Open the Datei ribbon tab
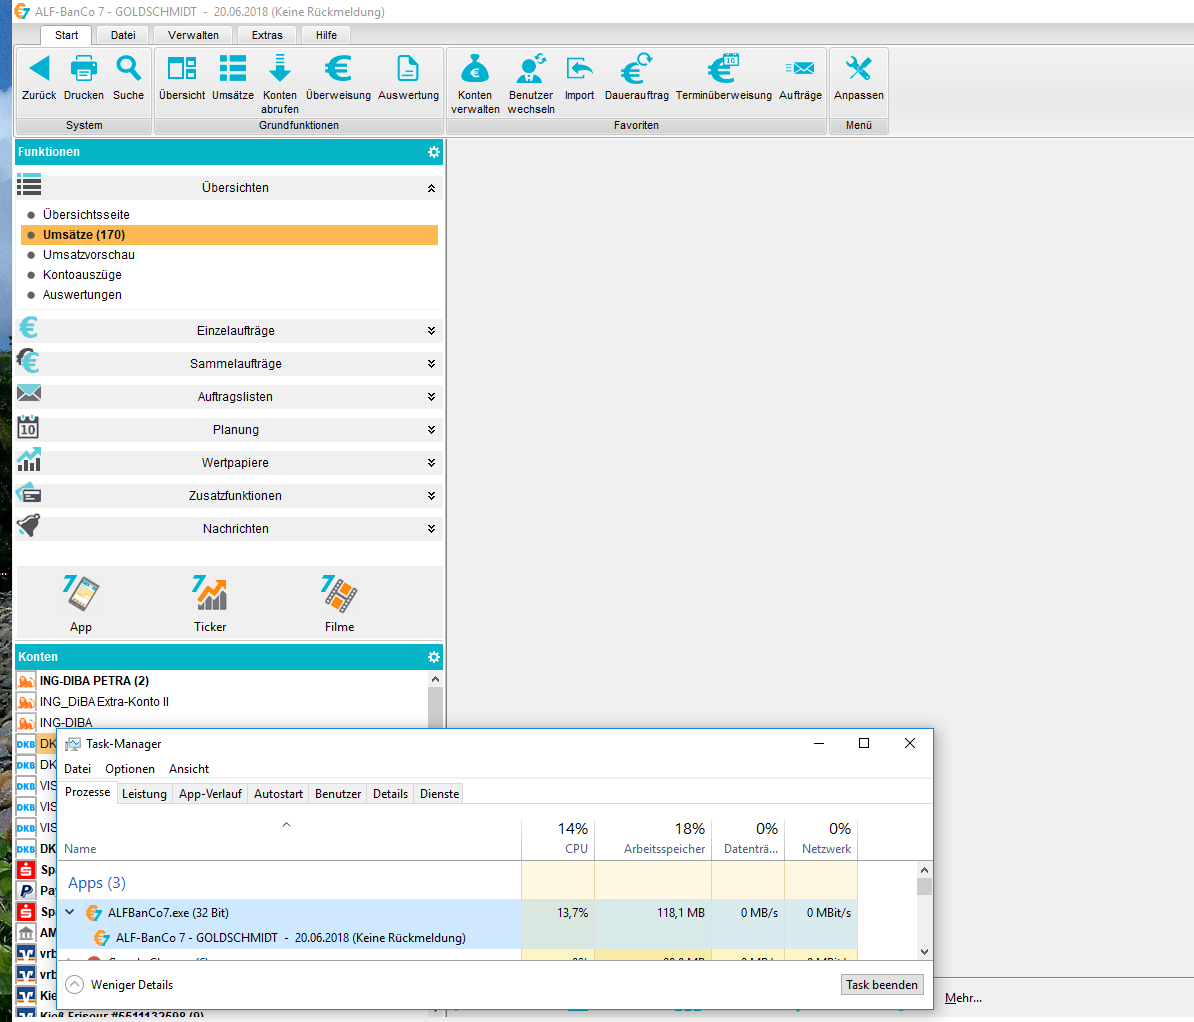The height and width of the screenshot is (1022, 1194). tap(123, 35)
